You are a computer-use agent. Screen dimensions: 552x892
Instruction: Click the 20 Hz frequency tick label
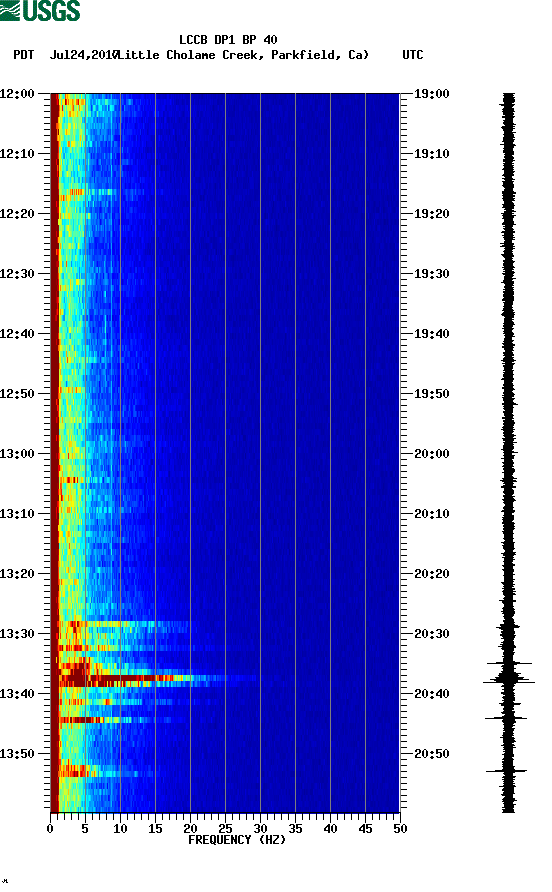(190, 829)
